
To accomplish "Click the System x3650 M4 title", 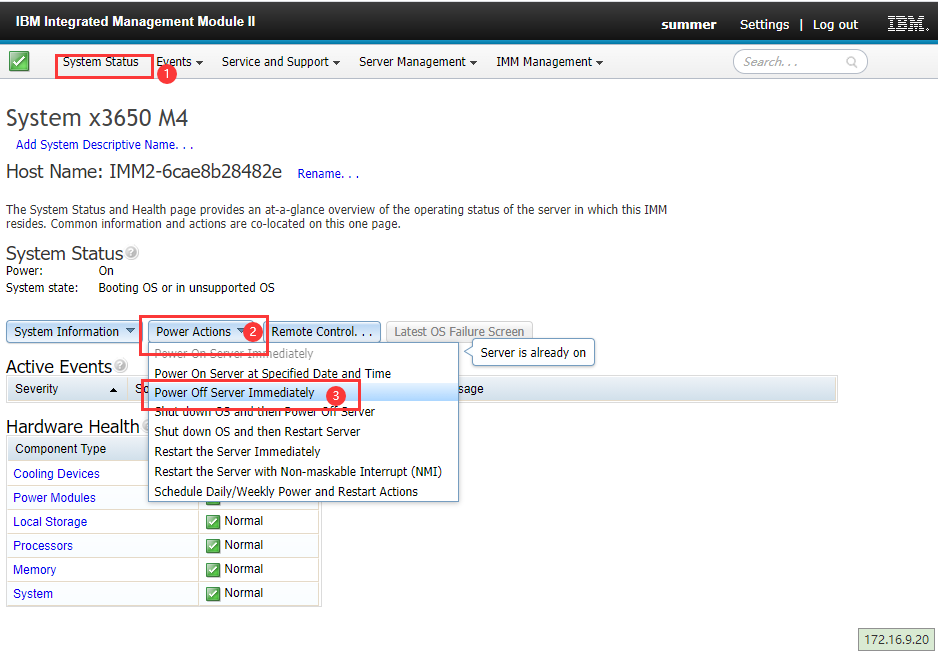I will [97, 118].
